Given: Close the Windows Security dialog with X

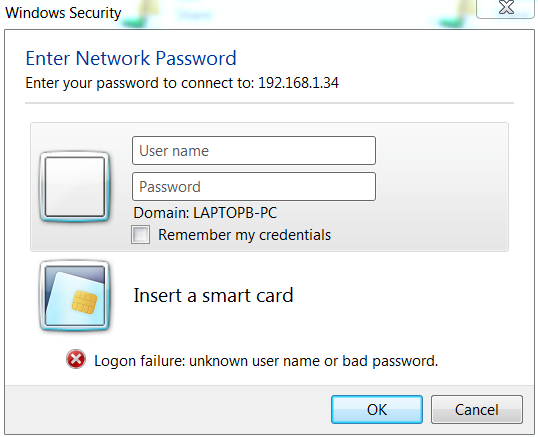Looking at the screenshot, I should click(506, 8).
